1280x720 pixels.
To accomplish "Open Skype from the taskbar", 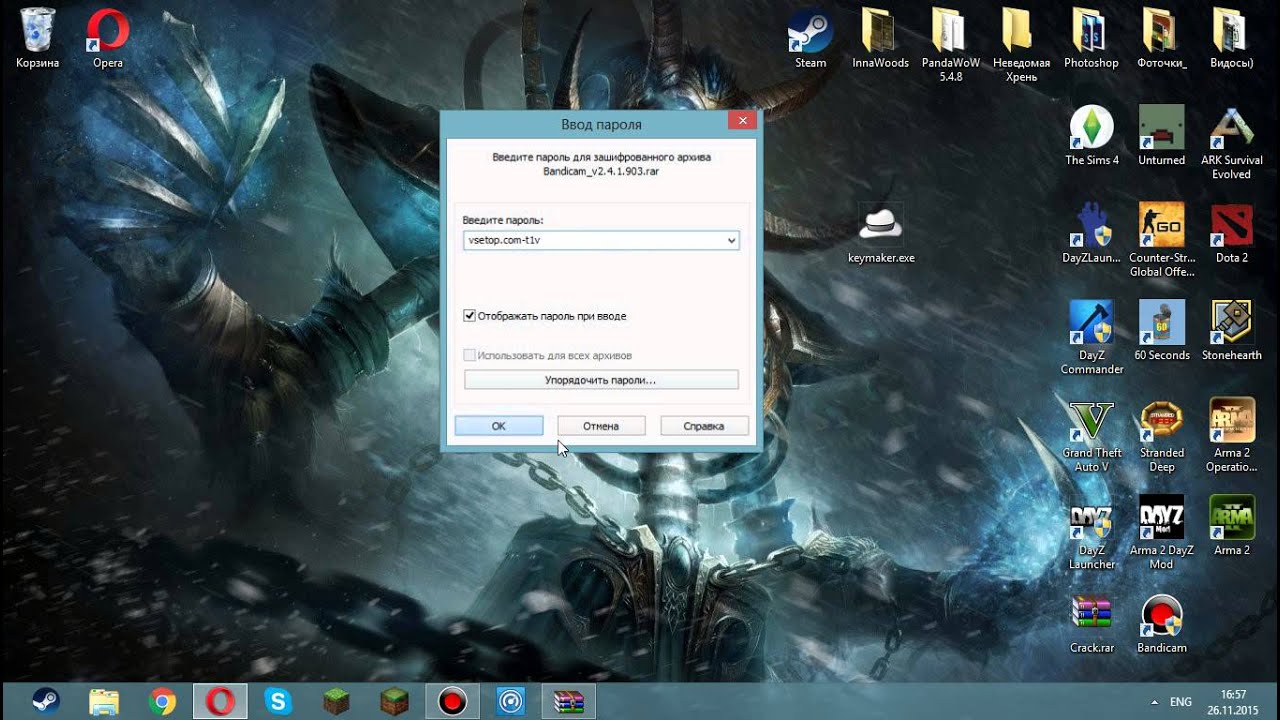I will click(278, 702).
